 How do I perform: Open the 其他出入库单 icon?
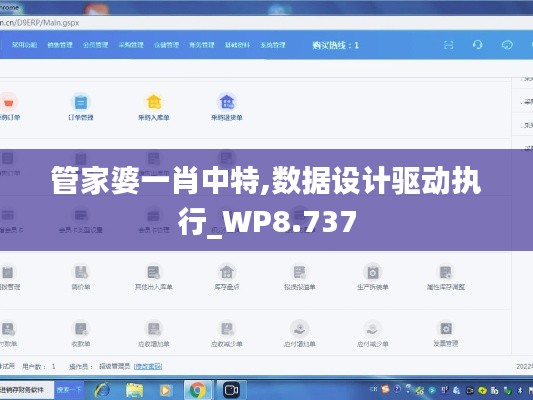(x=154, y=272)
